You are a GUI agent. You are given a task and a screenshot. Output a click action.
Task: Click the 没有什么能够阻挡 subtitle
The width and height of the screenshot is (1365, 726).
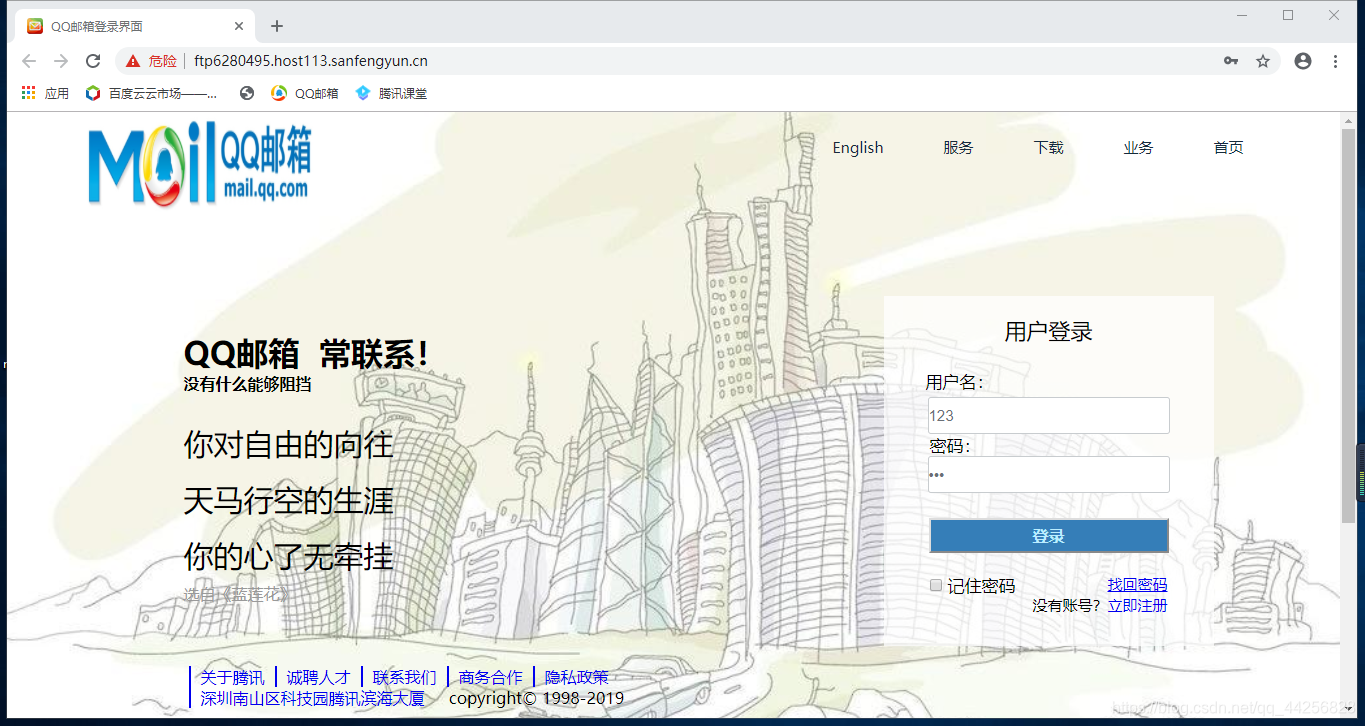(247, 384)
